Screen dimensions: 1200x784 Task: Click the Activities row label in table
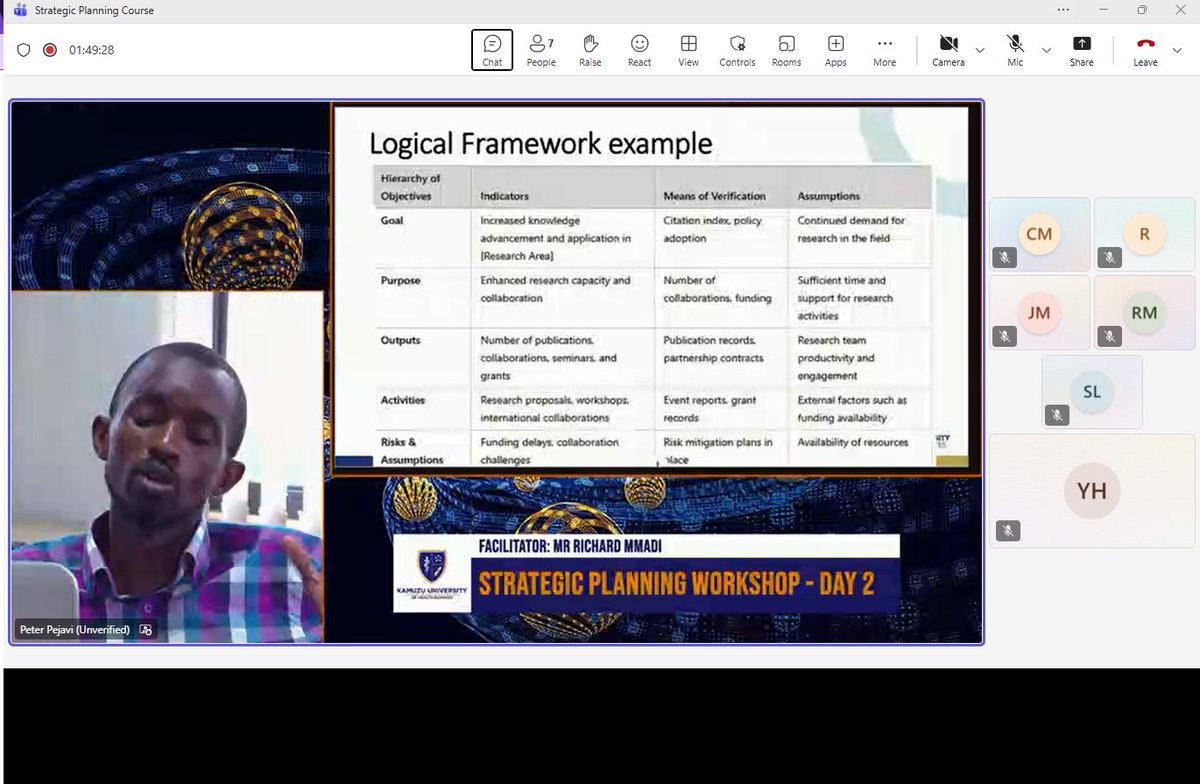(403, 400)
